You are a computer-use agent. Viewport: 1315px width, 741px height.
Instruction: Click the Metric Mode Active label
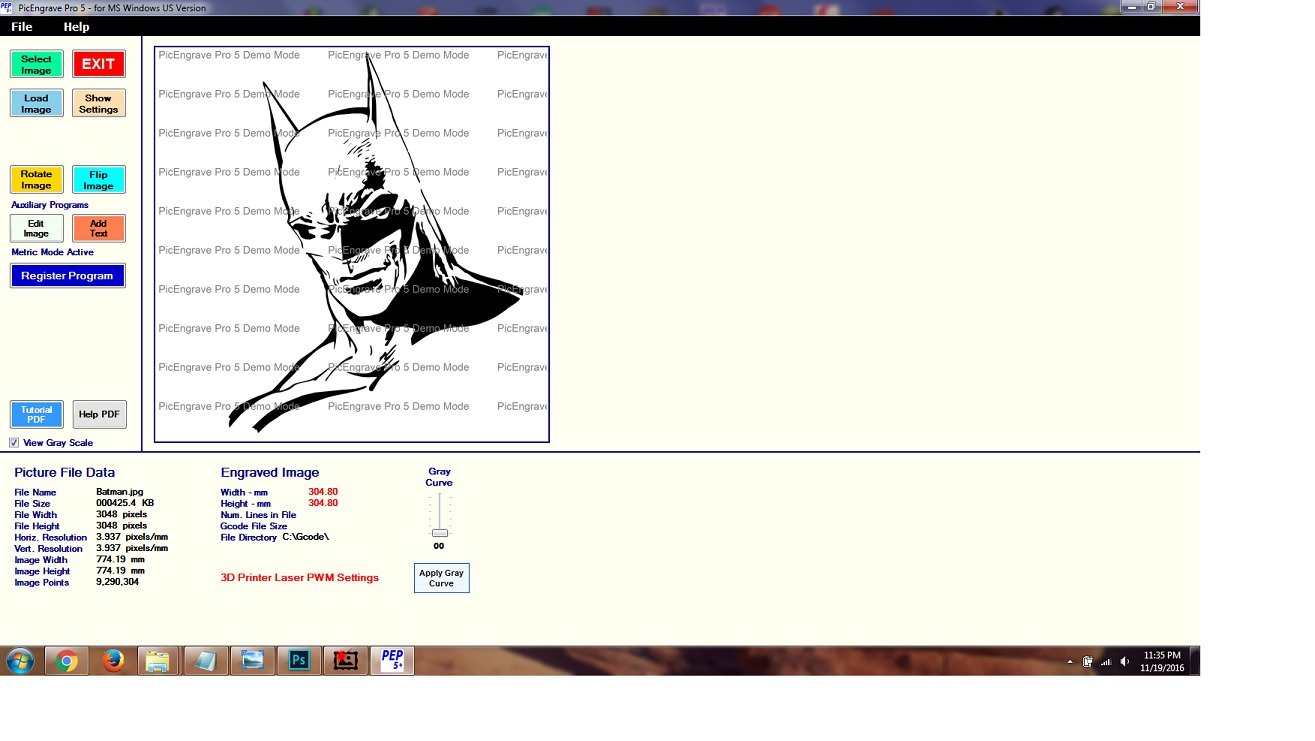52,252
